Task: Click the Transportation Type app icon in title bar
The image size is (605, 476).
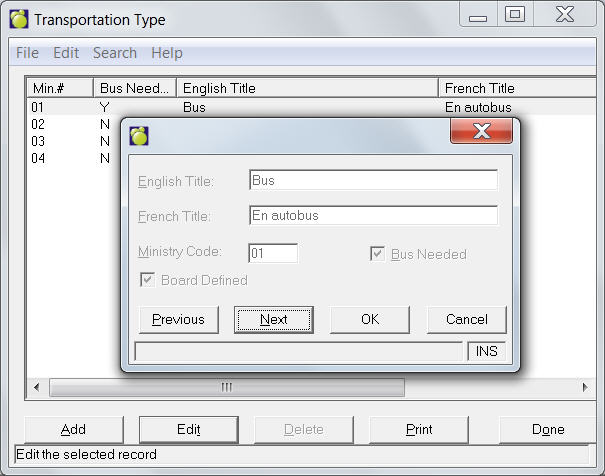Action: click(x=18, y=19)
